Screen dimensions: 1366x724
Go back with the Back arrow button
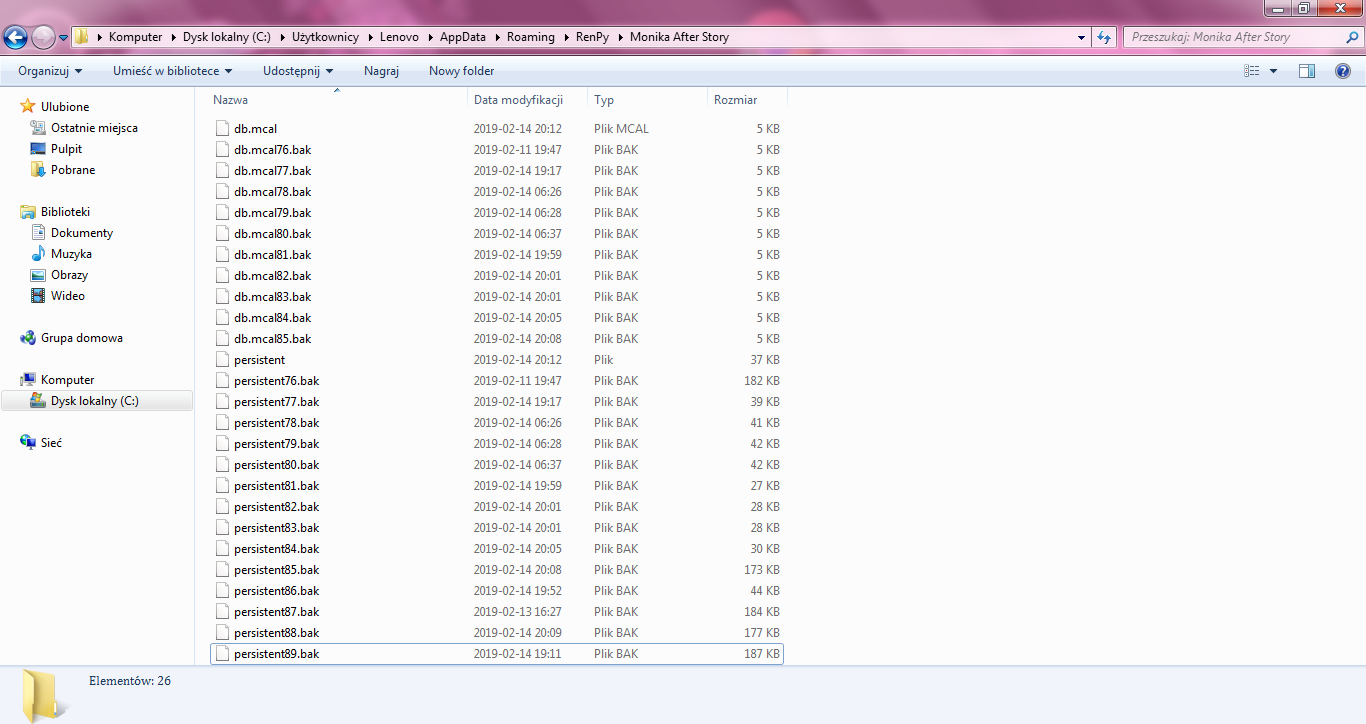[x=15, y=38]
